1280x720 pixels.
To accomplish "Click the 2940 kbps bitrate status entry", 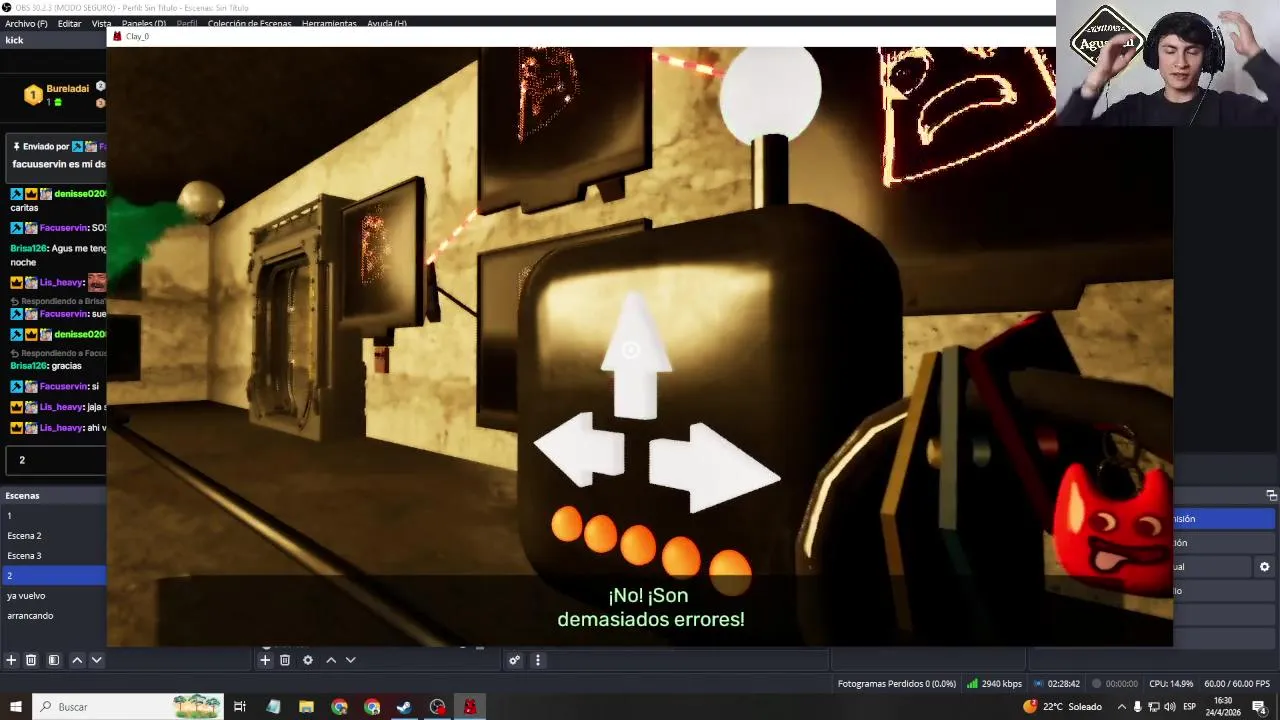I will click(994, 684).
